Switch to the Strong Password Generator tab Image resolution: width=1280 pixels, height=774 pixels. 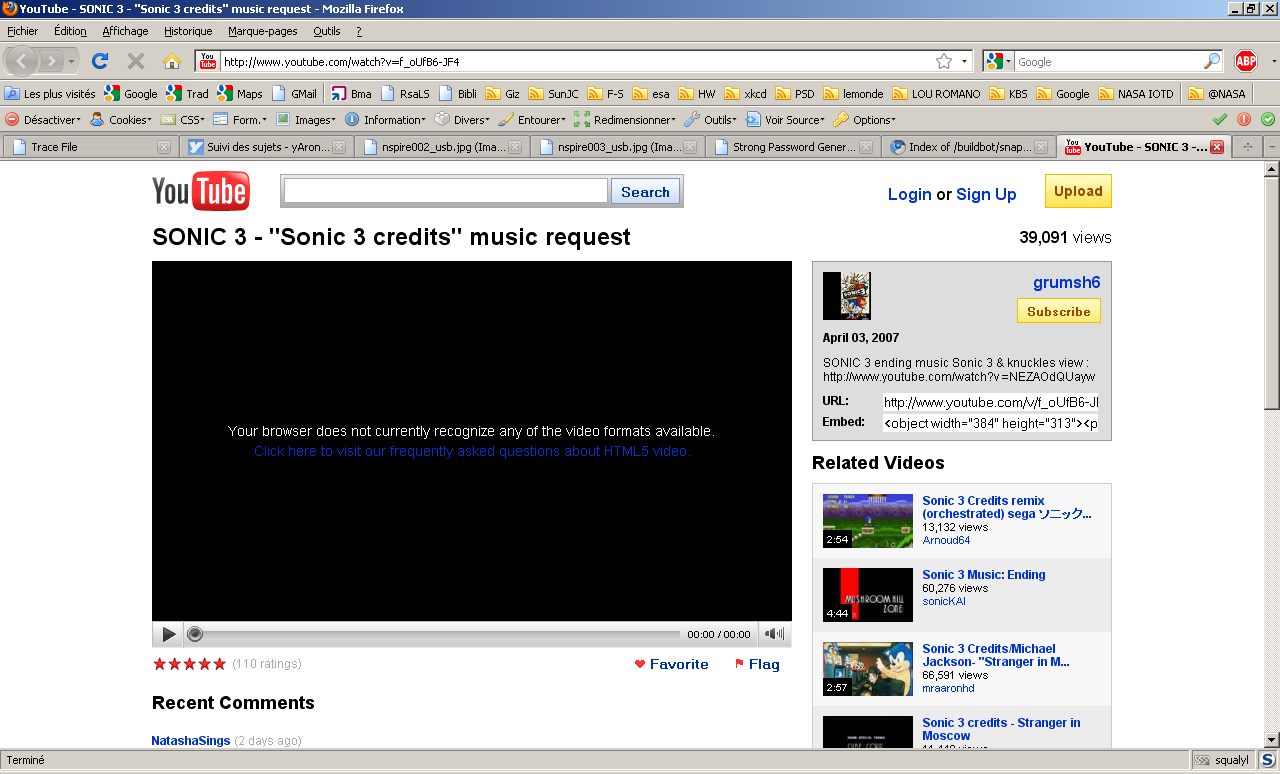[795, 147]
